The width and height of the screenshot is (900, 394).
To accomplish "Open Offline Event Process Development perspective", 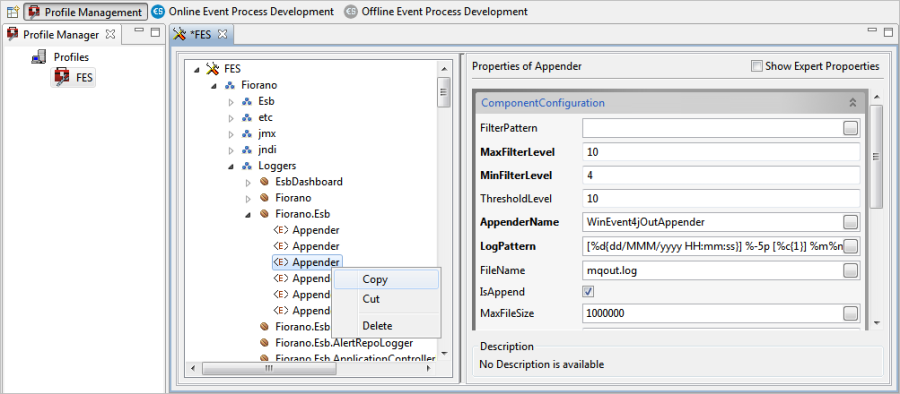I will point(436,11).
